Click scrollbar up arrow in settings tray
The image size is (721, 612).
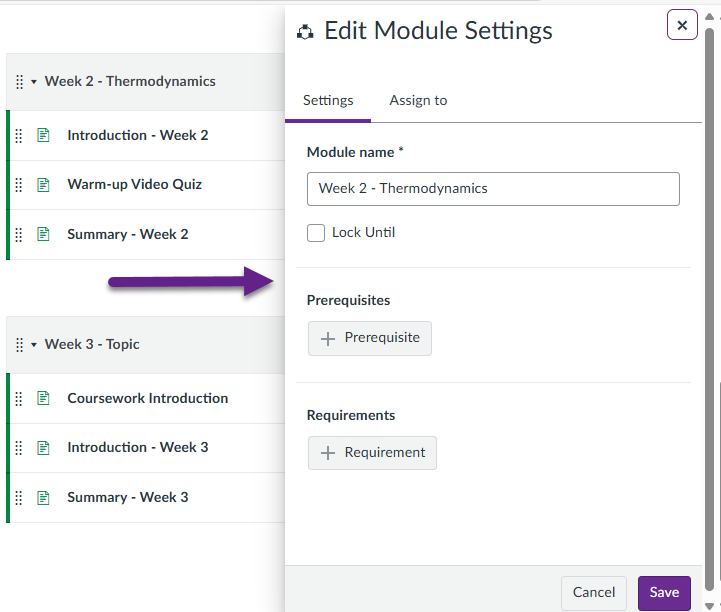[710, 17]
